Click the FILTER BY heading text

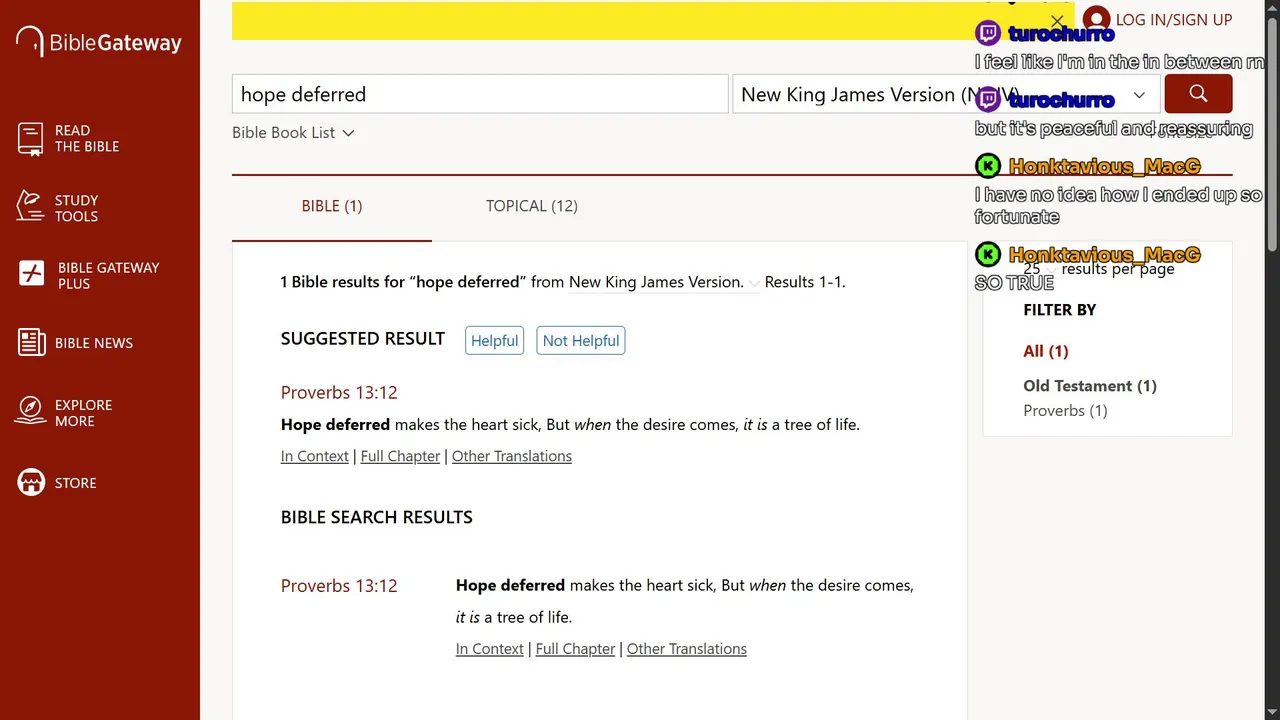pyautogui.click(x=1060, y=310)
